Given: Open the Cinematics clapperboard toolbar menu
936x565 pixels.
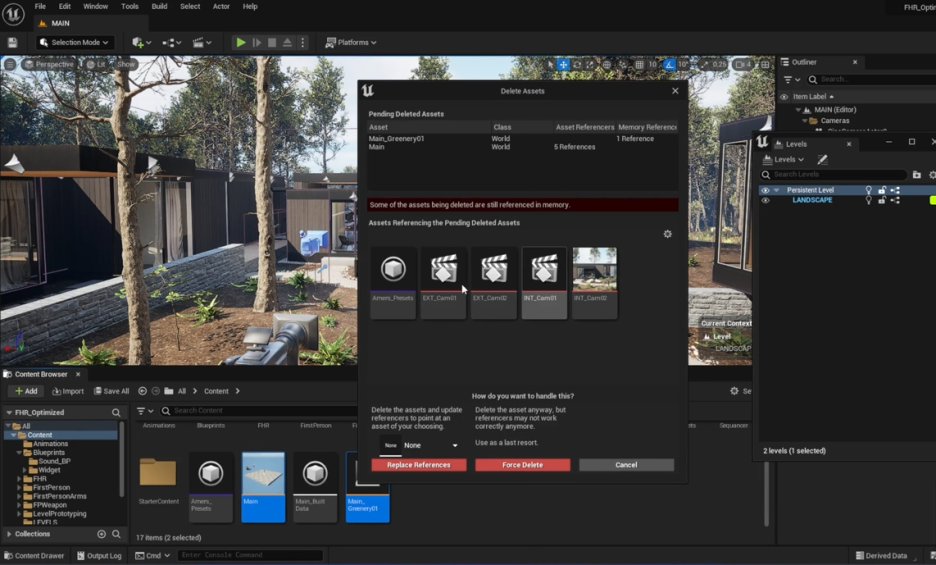Looking at the screenshot, I should click(202, 42).
